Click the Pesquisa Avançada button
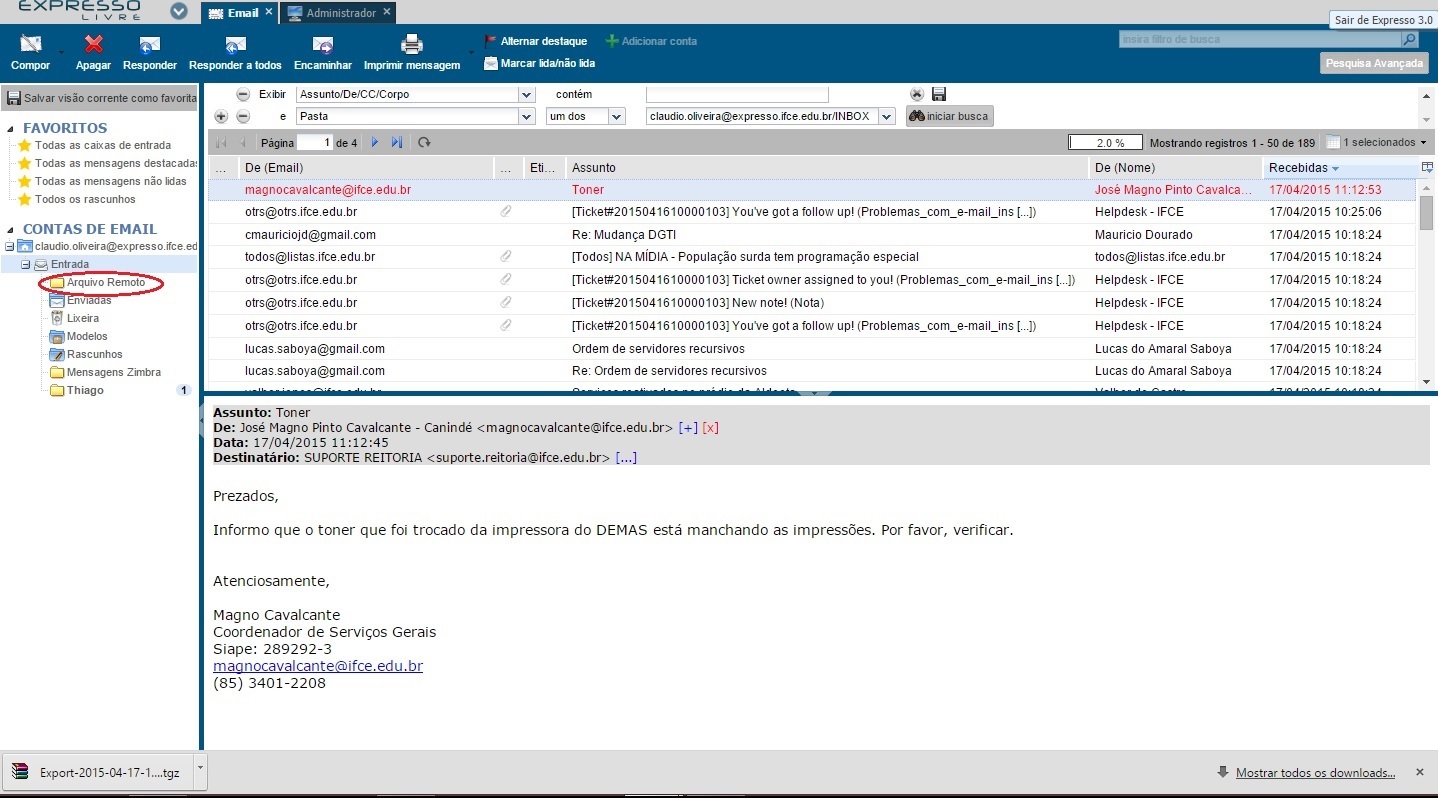This screenshot has height=798, width=1438. 1374,63
